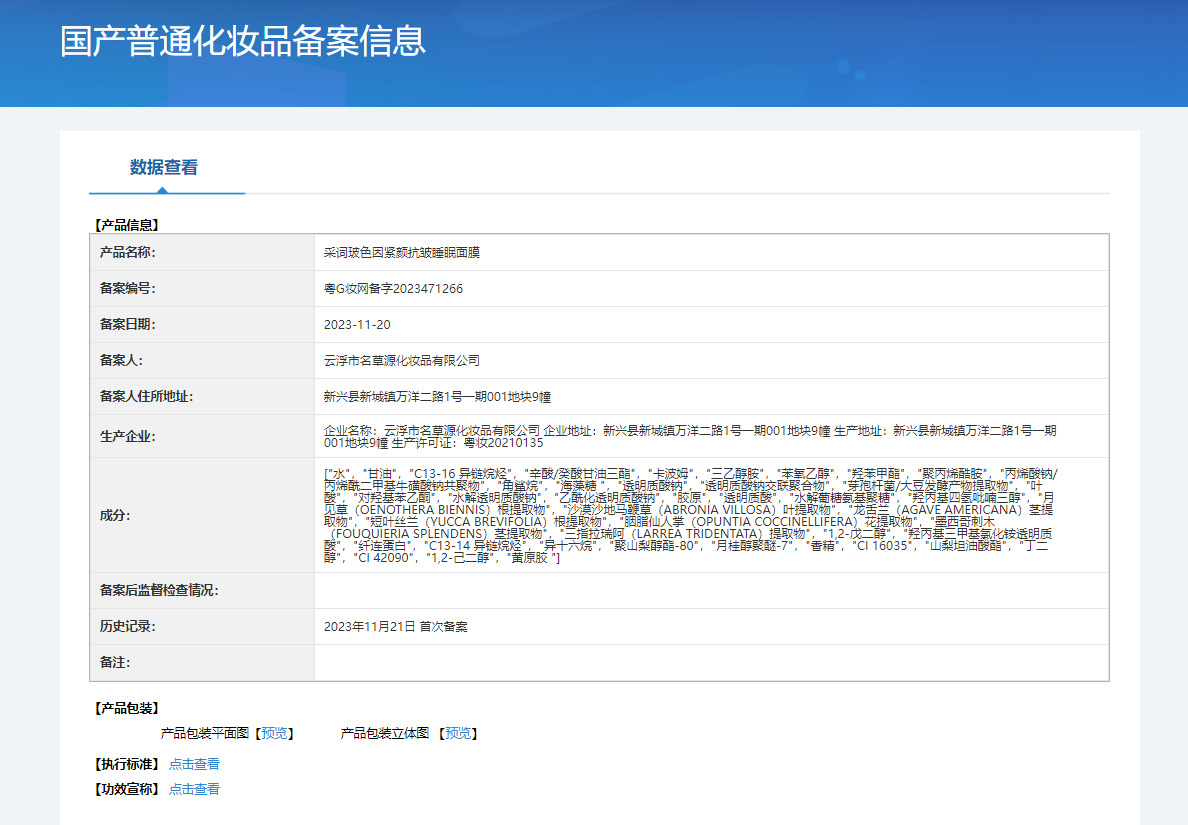Image resolution: width=1188 pixels, height=825 pixels.
Task: Select filing number 粤G妆网备字2023471266
Action: coord(393,289)
